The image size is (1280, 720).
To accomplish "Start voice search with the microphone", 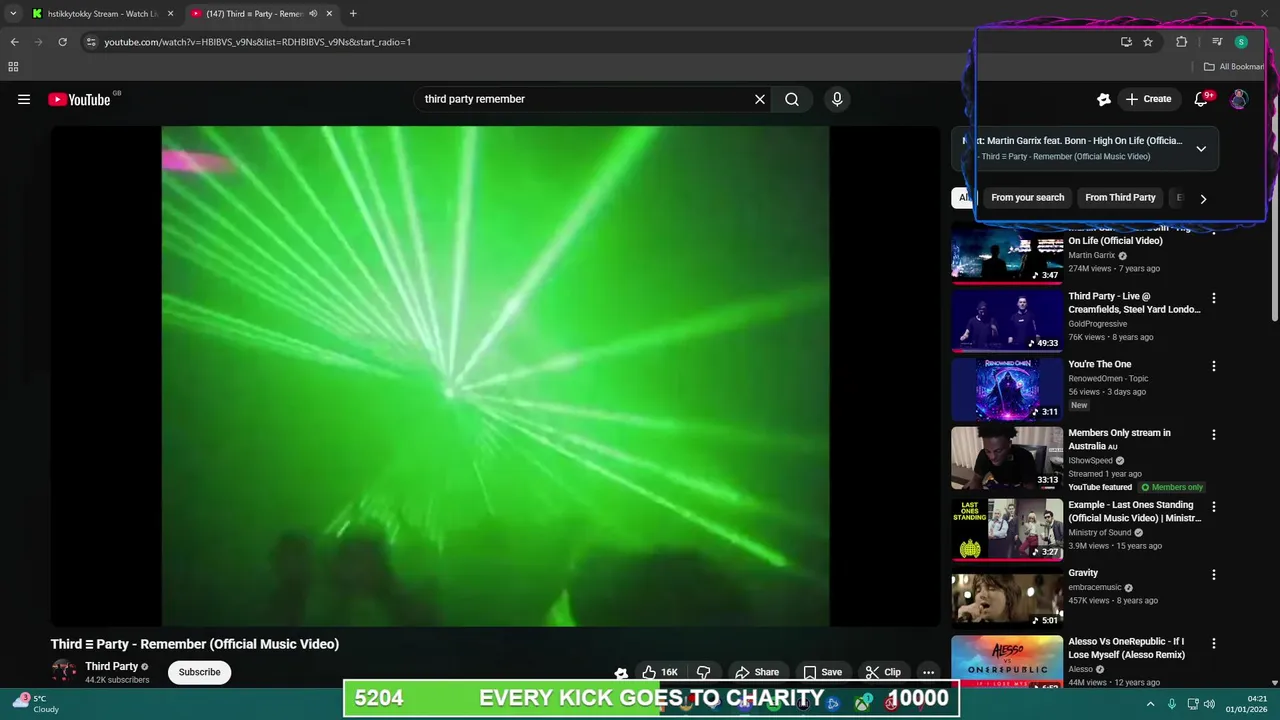I will [x=837, y=99].
